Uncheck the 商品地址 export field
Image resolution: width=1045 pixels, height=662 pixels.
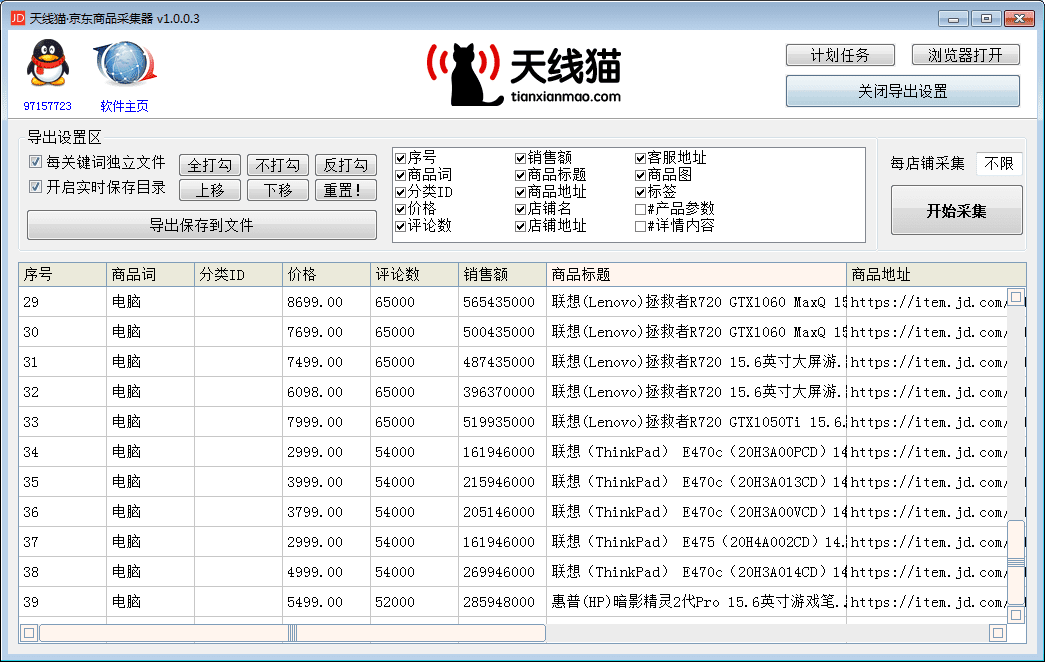pyautogui.click(x=521, y=193)
